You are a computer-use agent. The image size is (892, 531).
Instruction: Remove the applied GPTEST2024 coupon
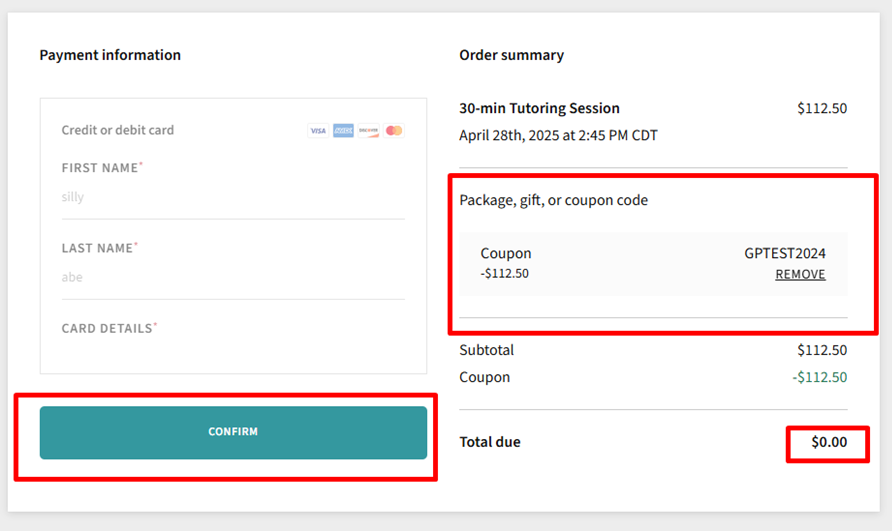800,274
